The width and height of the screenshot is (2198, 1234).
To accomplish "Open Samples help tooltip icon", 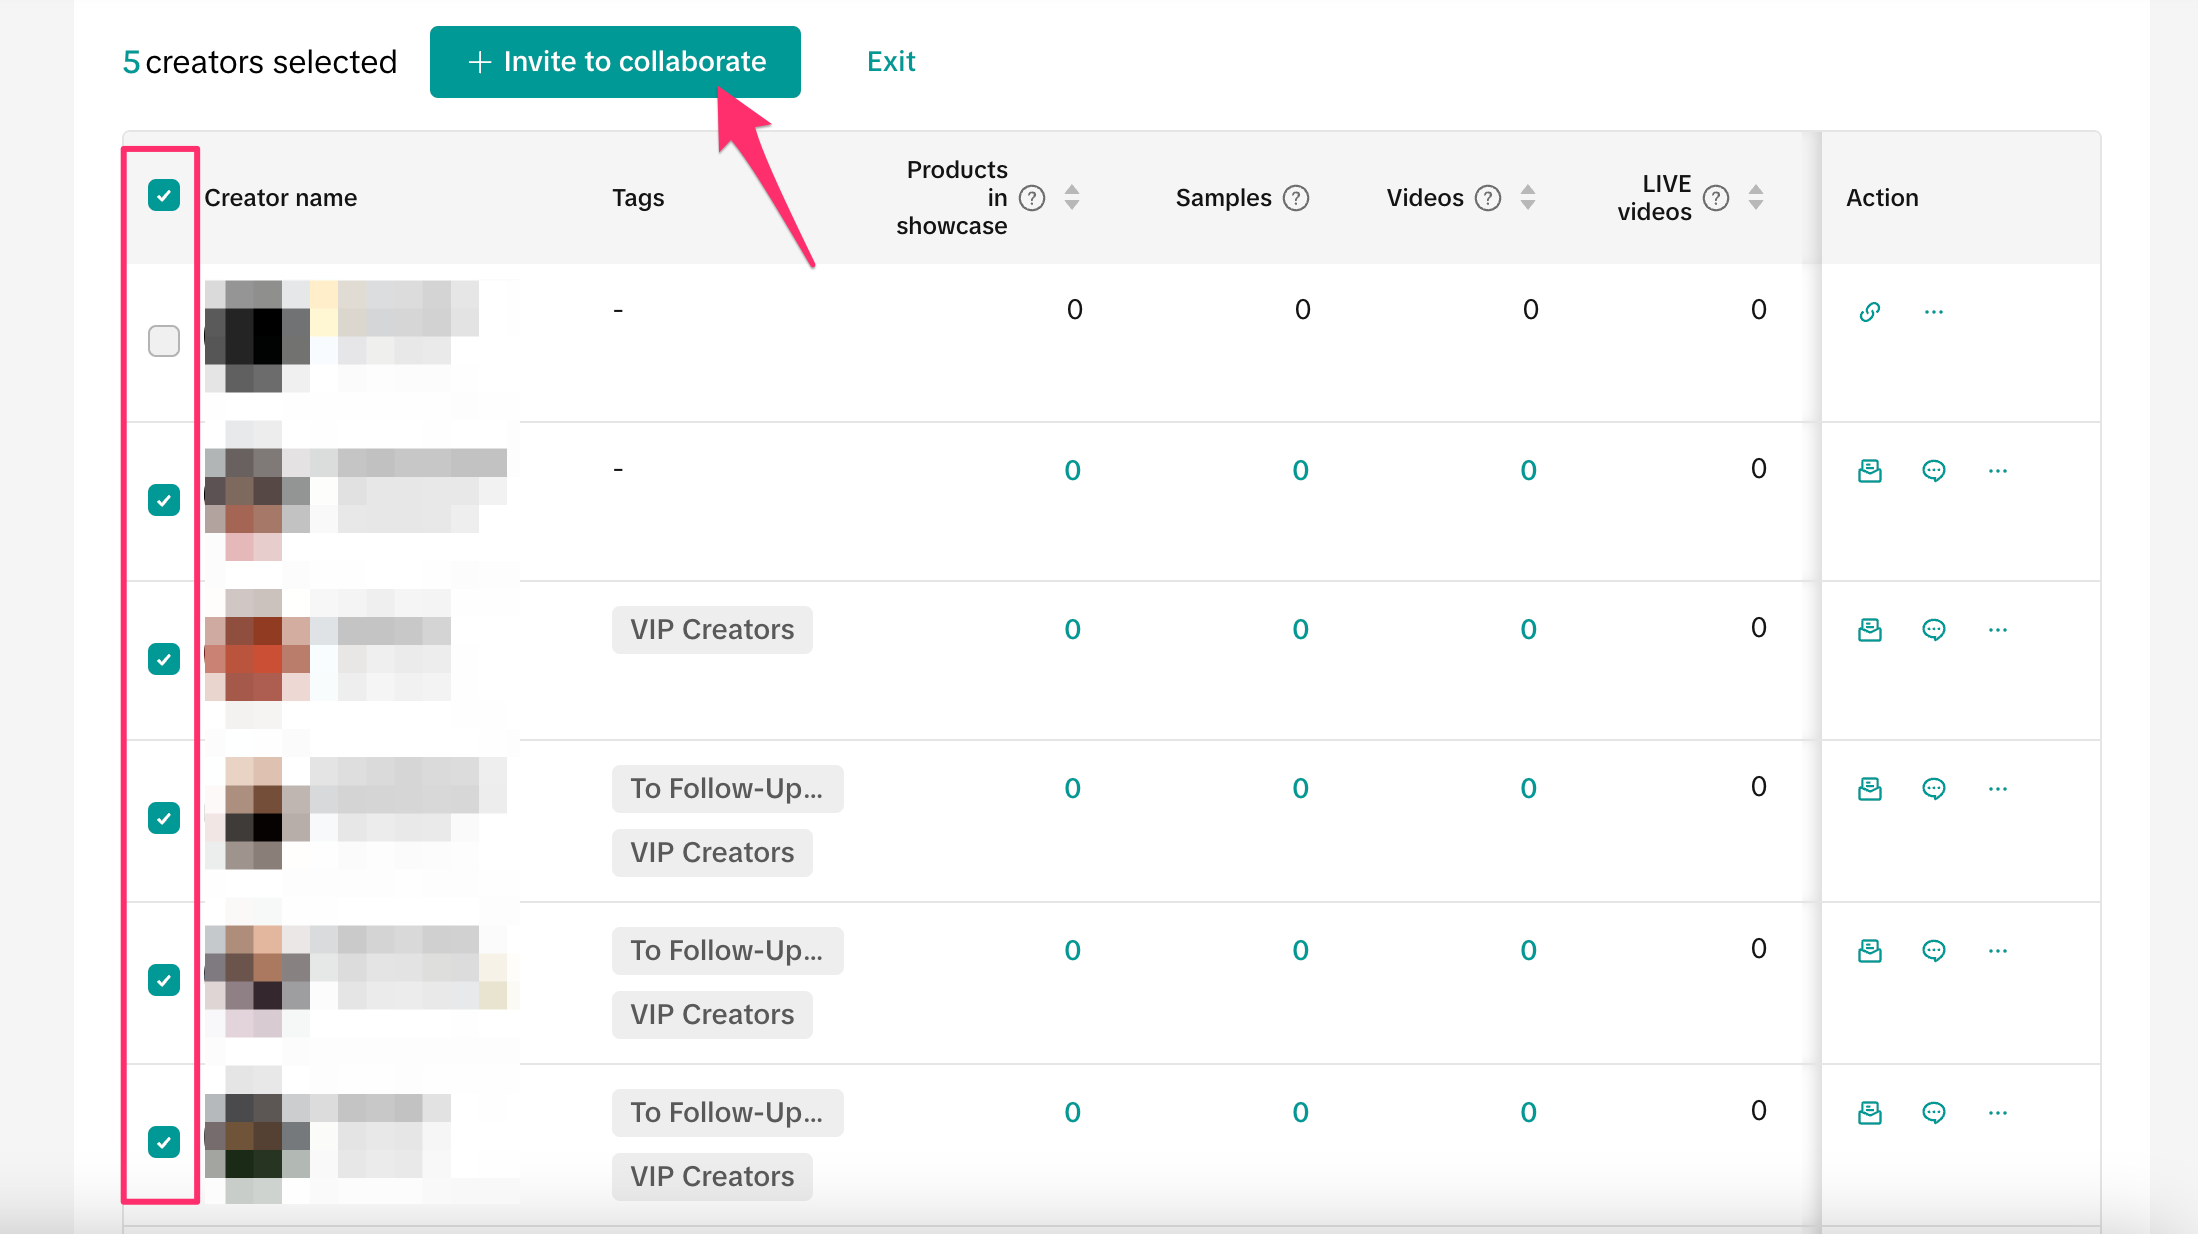I will [x=1296, y=198].
